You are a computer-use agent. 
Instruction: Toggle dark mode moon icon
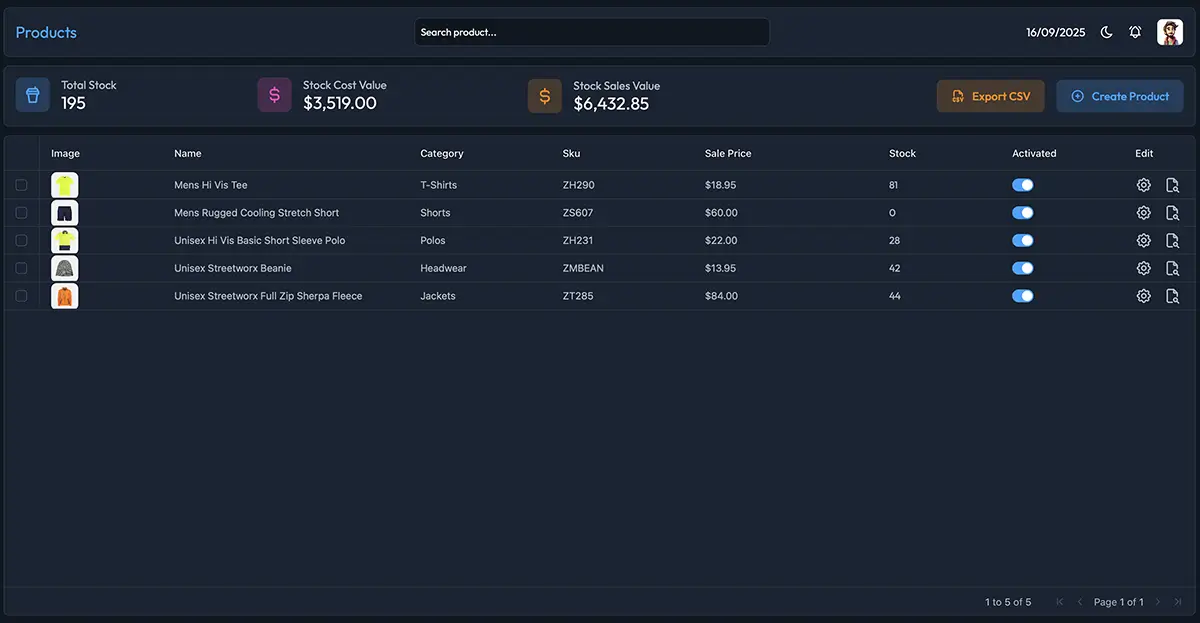(1106, 32)
